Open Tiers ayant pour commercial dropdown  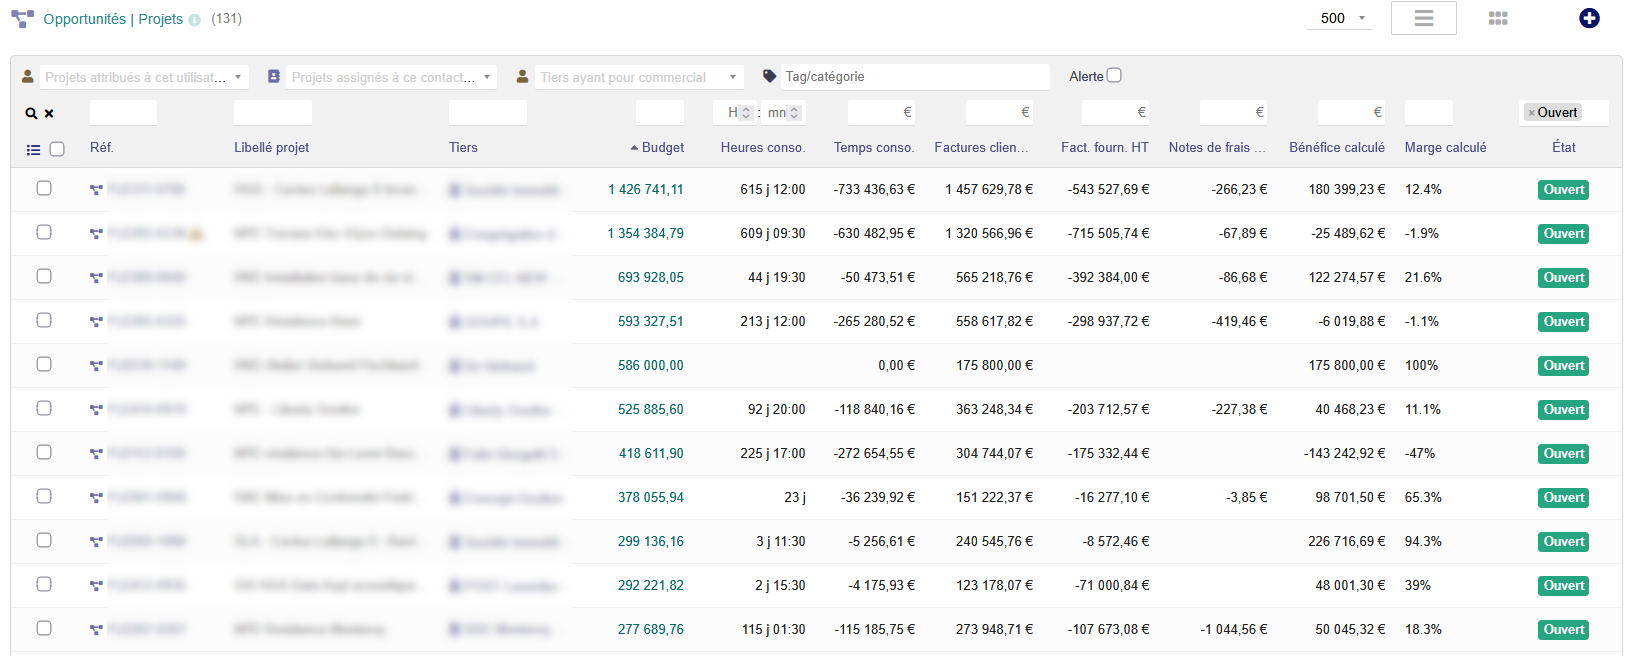click(639, 77)
